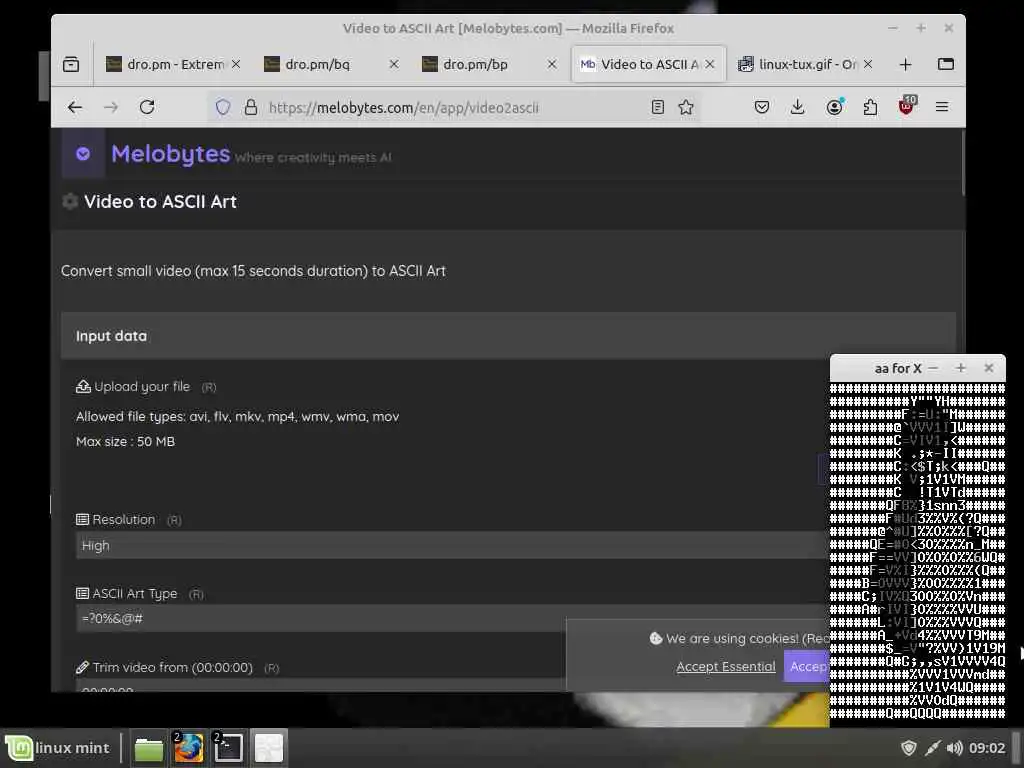Open the Firefox account icon
The height and width of the screenshot is (768, 1024).
[834, 107]
